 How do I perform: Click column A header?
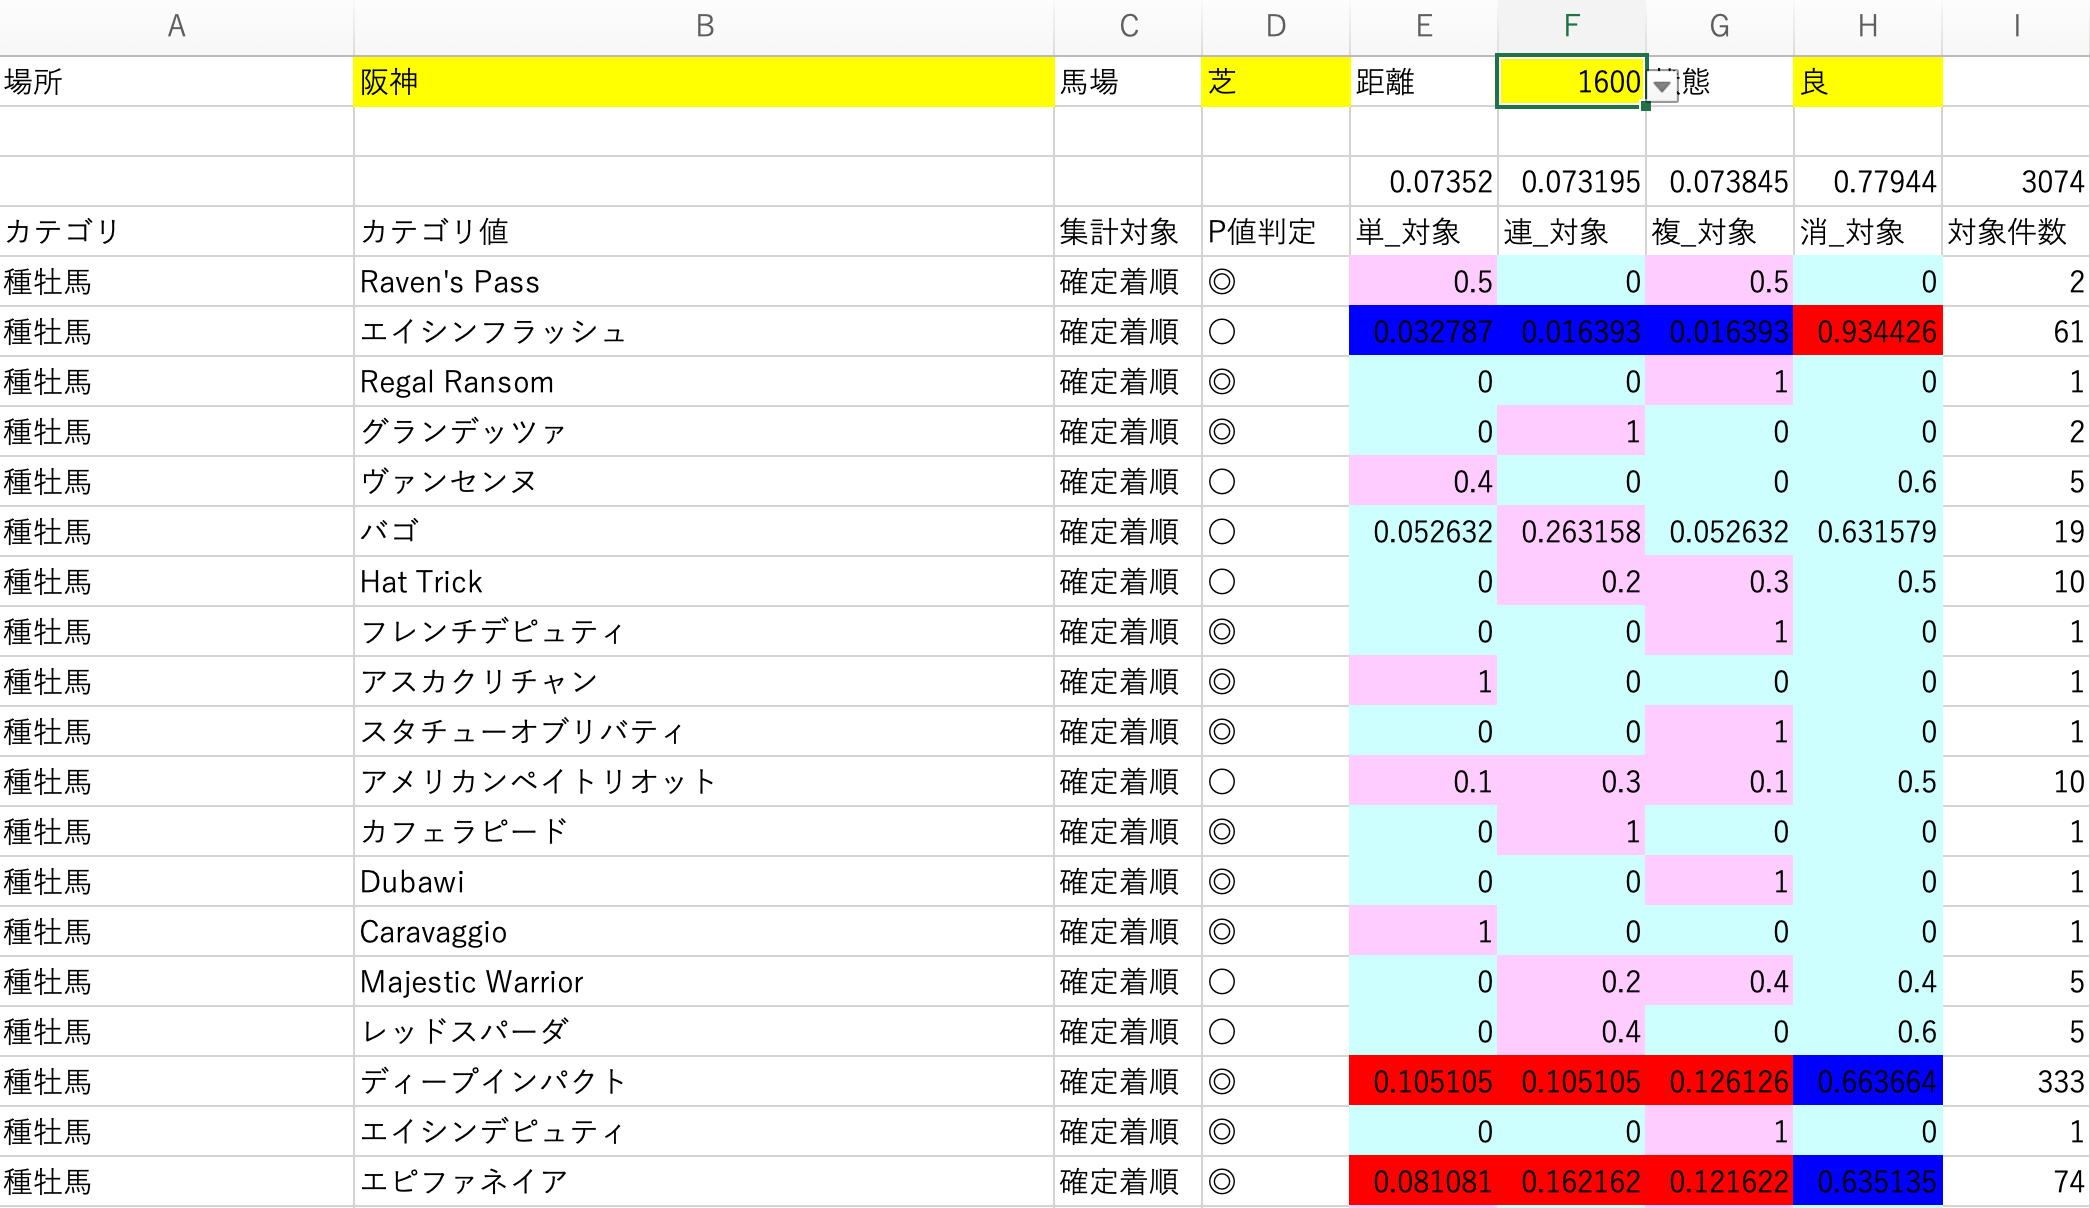[x=176, y=26]
